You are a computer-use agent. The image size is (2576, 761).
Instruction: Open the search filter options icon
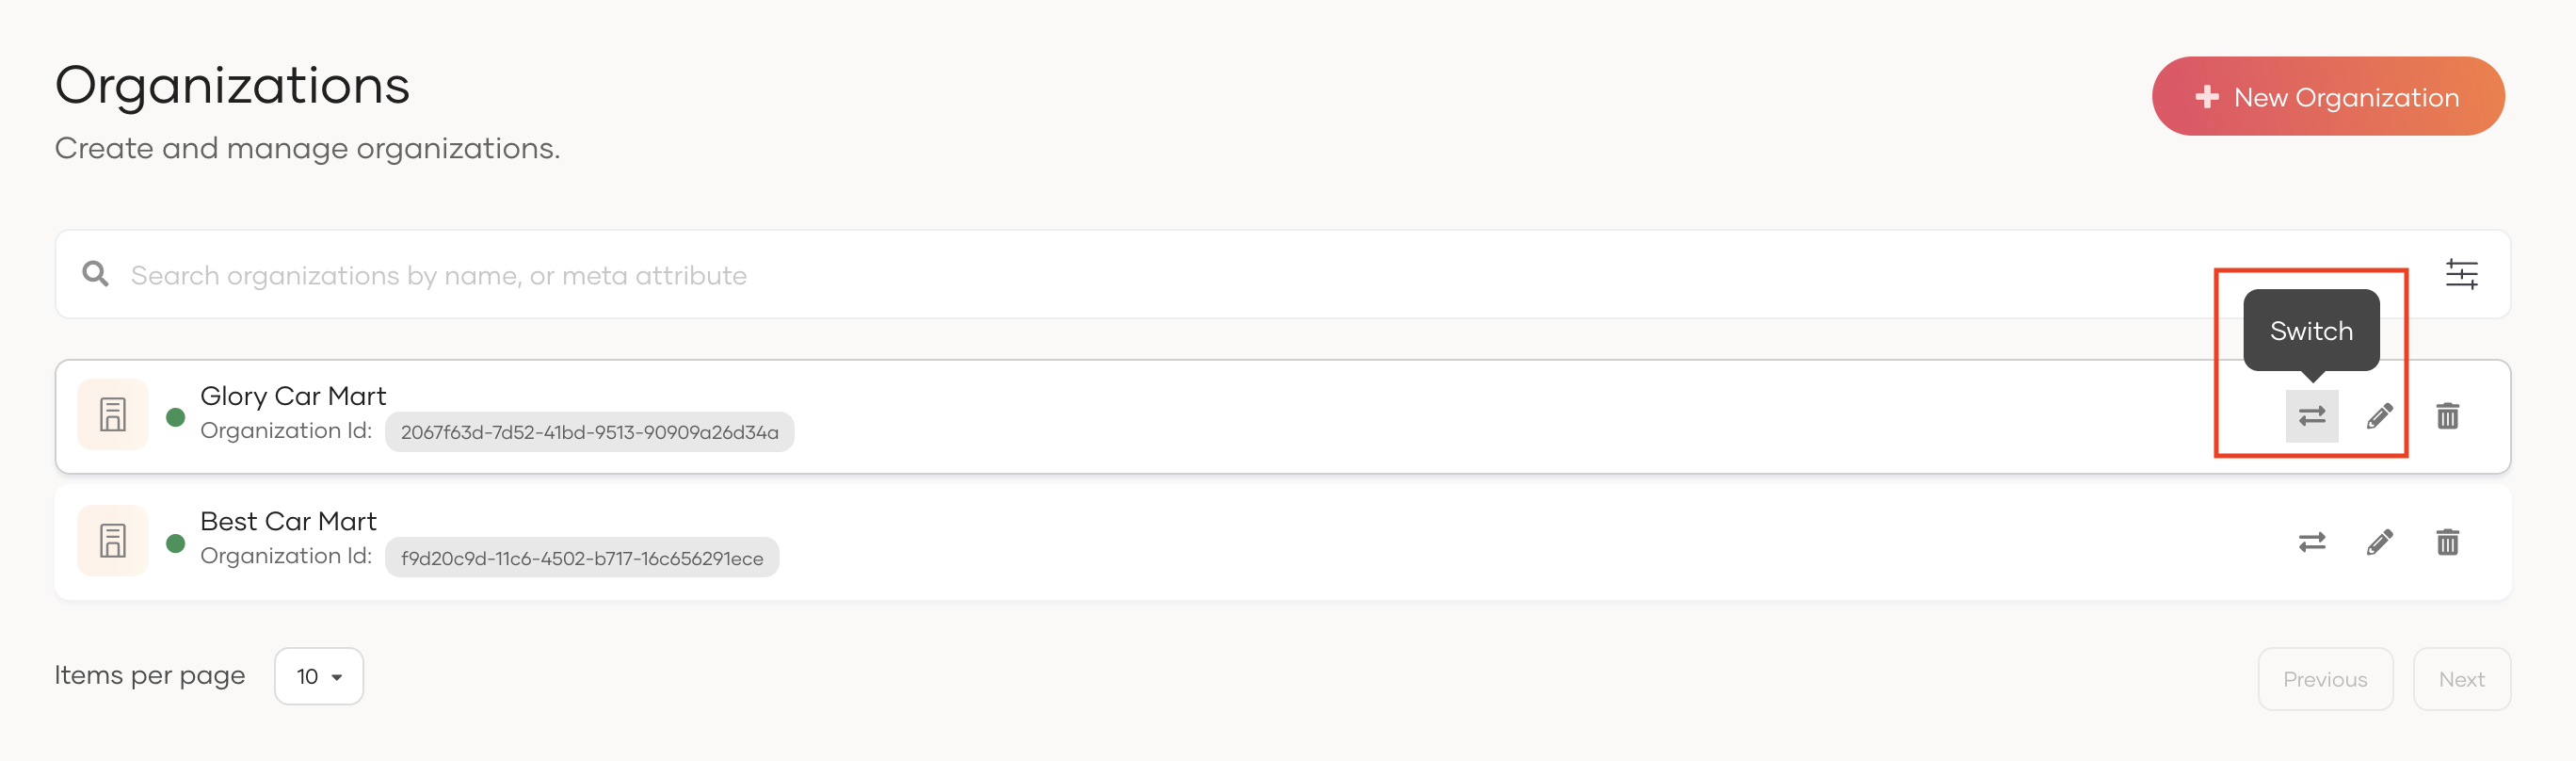pyautogui.click(x=2461, y=274)
